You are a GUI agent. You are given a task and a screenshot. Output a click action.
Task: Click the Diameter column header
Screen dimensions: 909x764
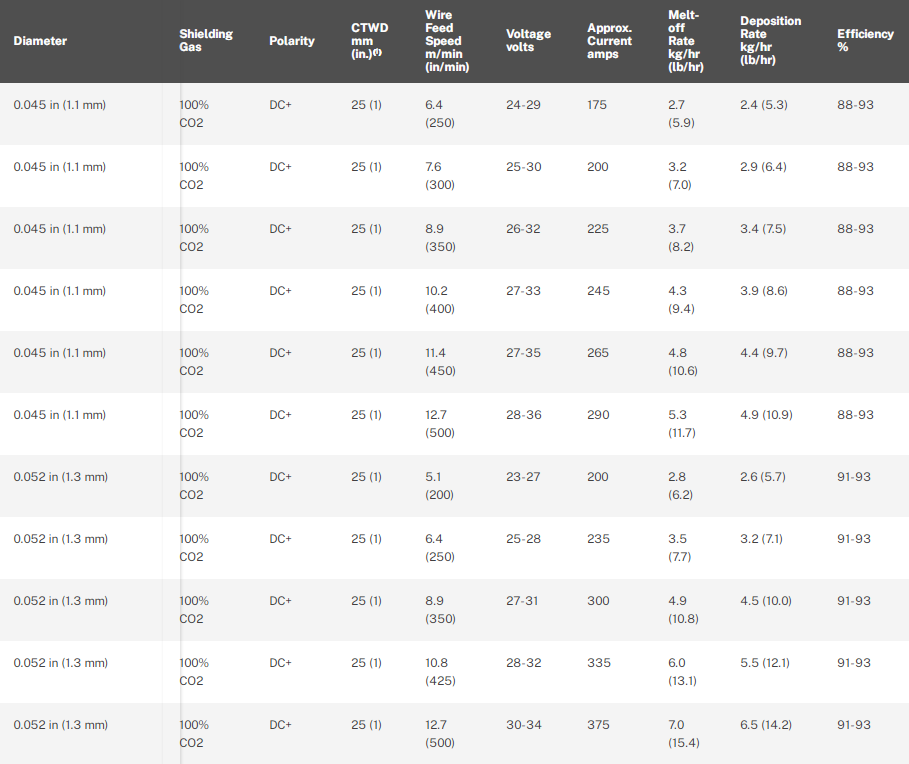point(40,41)
